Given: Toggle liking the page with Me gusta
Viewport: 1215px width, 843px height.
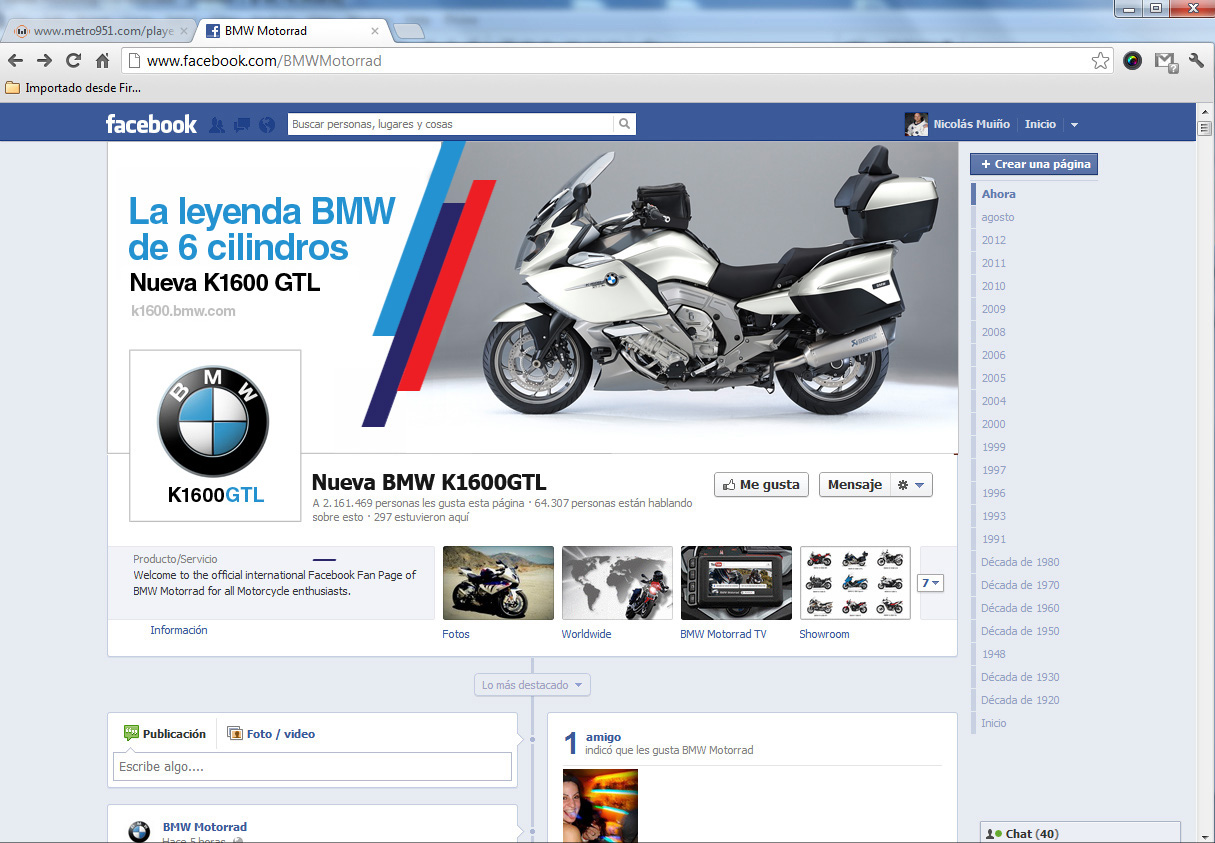Looking at the screenshot, I should point(761,484).
